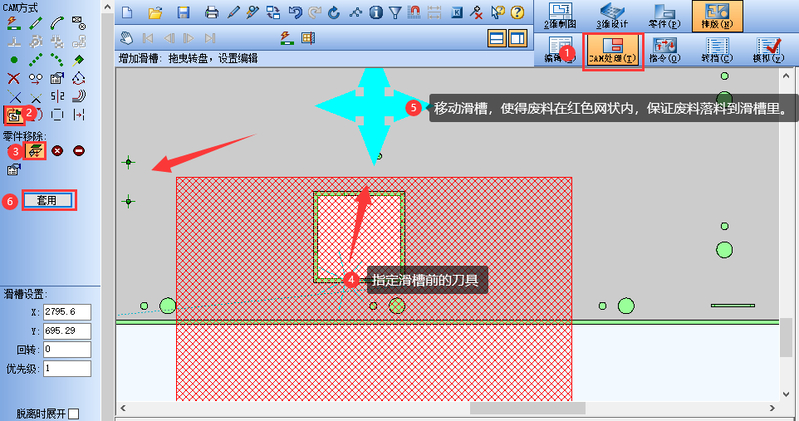Select the green line punch tool
The width and height of the screenshot is (799, 421).
coord(35,23)
